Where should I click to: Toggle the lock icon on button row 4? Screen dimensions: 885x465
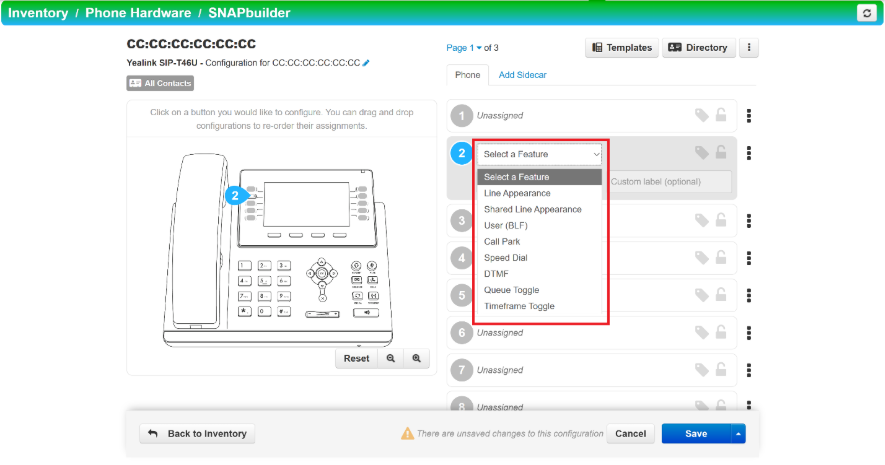[721, 257]
